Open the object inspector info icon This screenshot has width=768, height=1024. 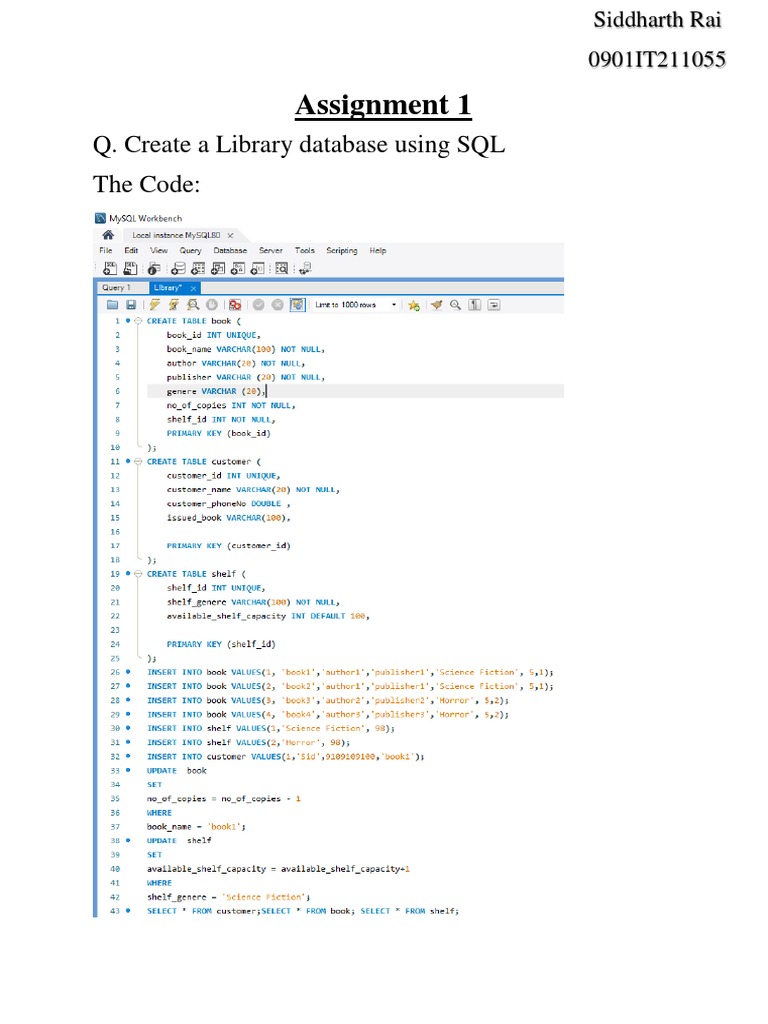coord(153,268)
